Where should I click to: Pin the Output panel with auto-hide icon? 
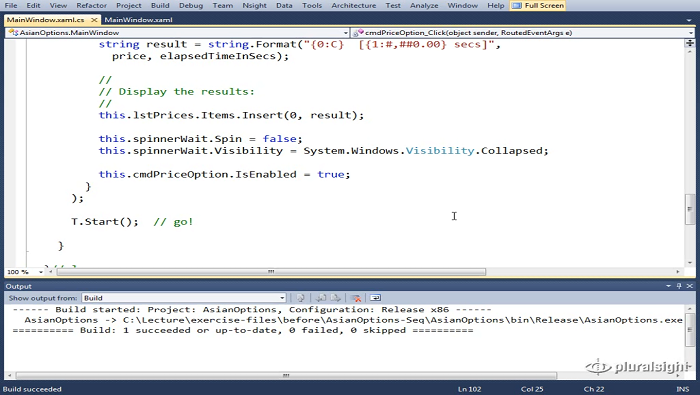tap(679, 286)
